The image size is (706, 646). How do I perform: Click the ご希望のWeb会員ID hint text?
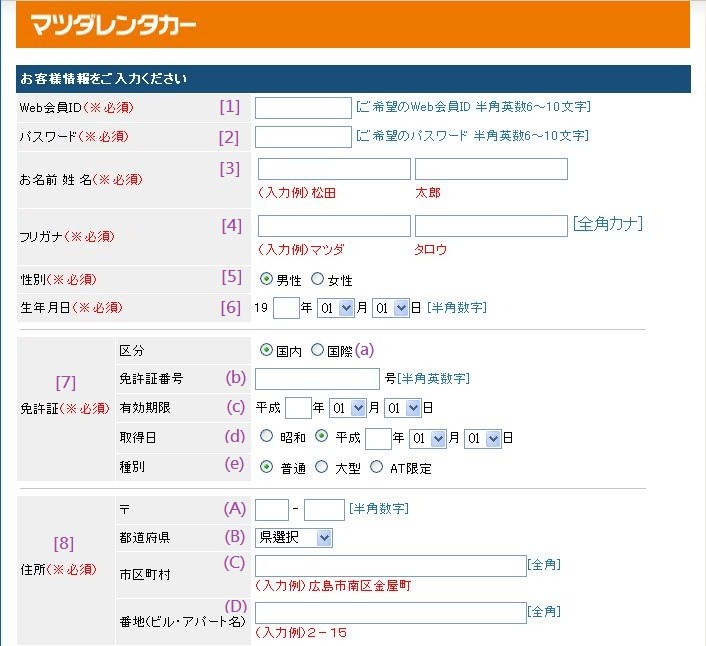point(473,107)
